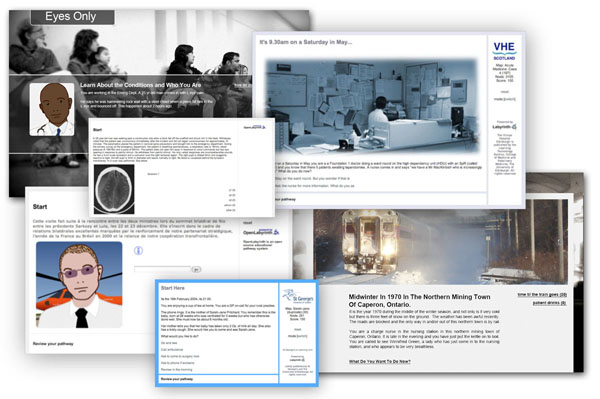Click the small go button

click(196, 270)
